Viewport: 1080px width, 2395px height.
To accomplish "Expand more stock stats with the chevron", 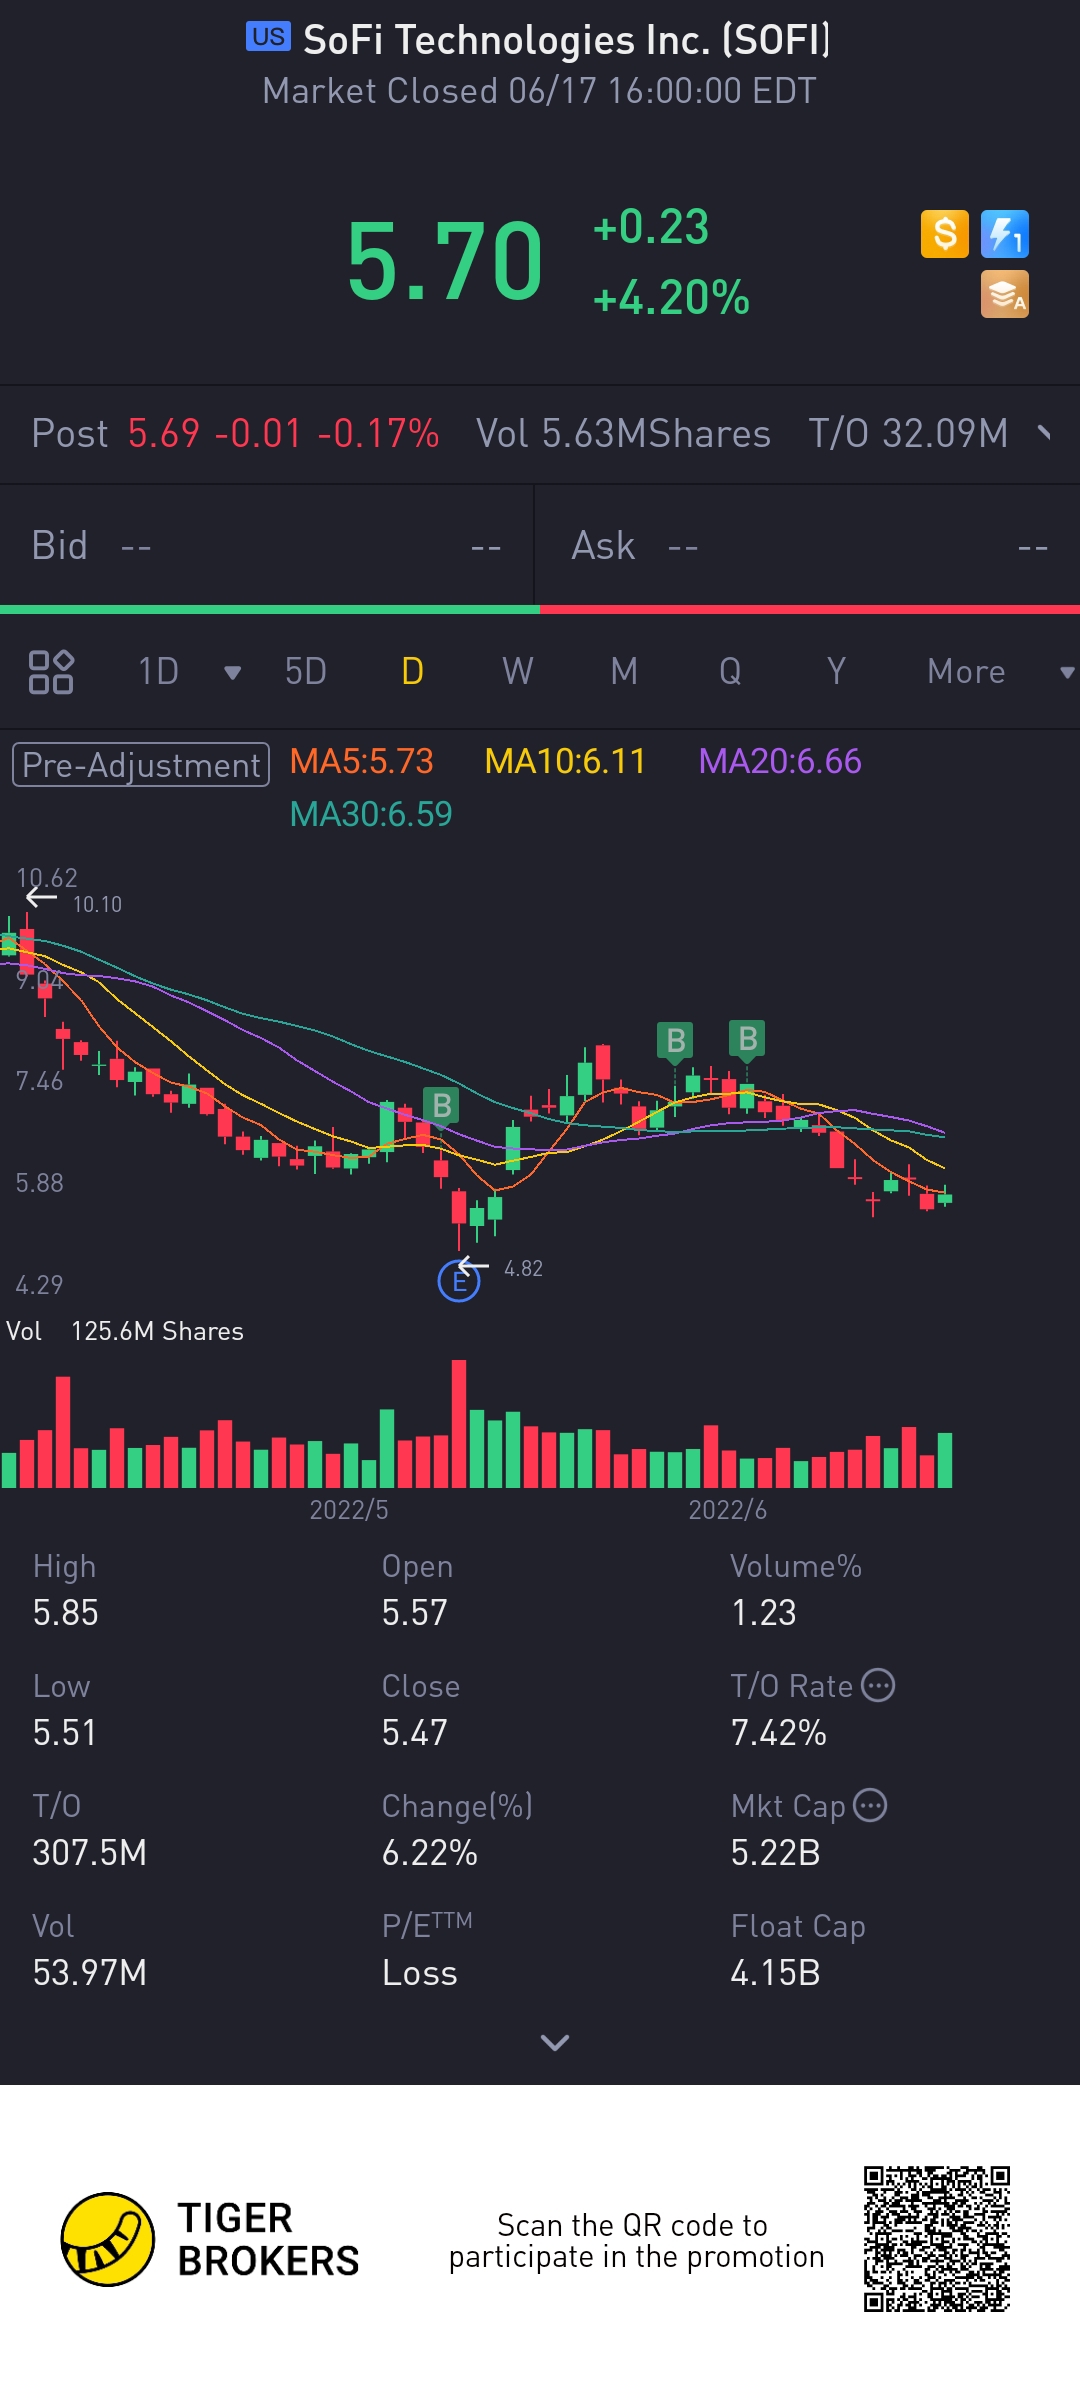I will coord(554,2042).
